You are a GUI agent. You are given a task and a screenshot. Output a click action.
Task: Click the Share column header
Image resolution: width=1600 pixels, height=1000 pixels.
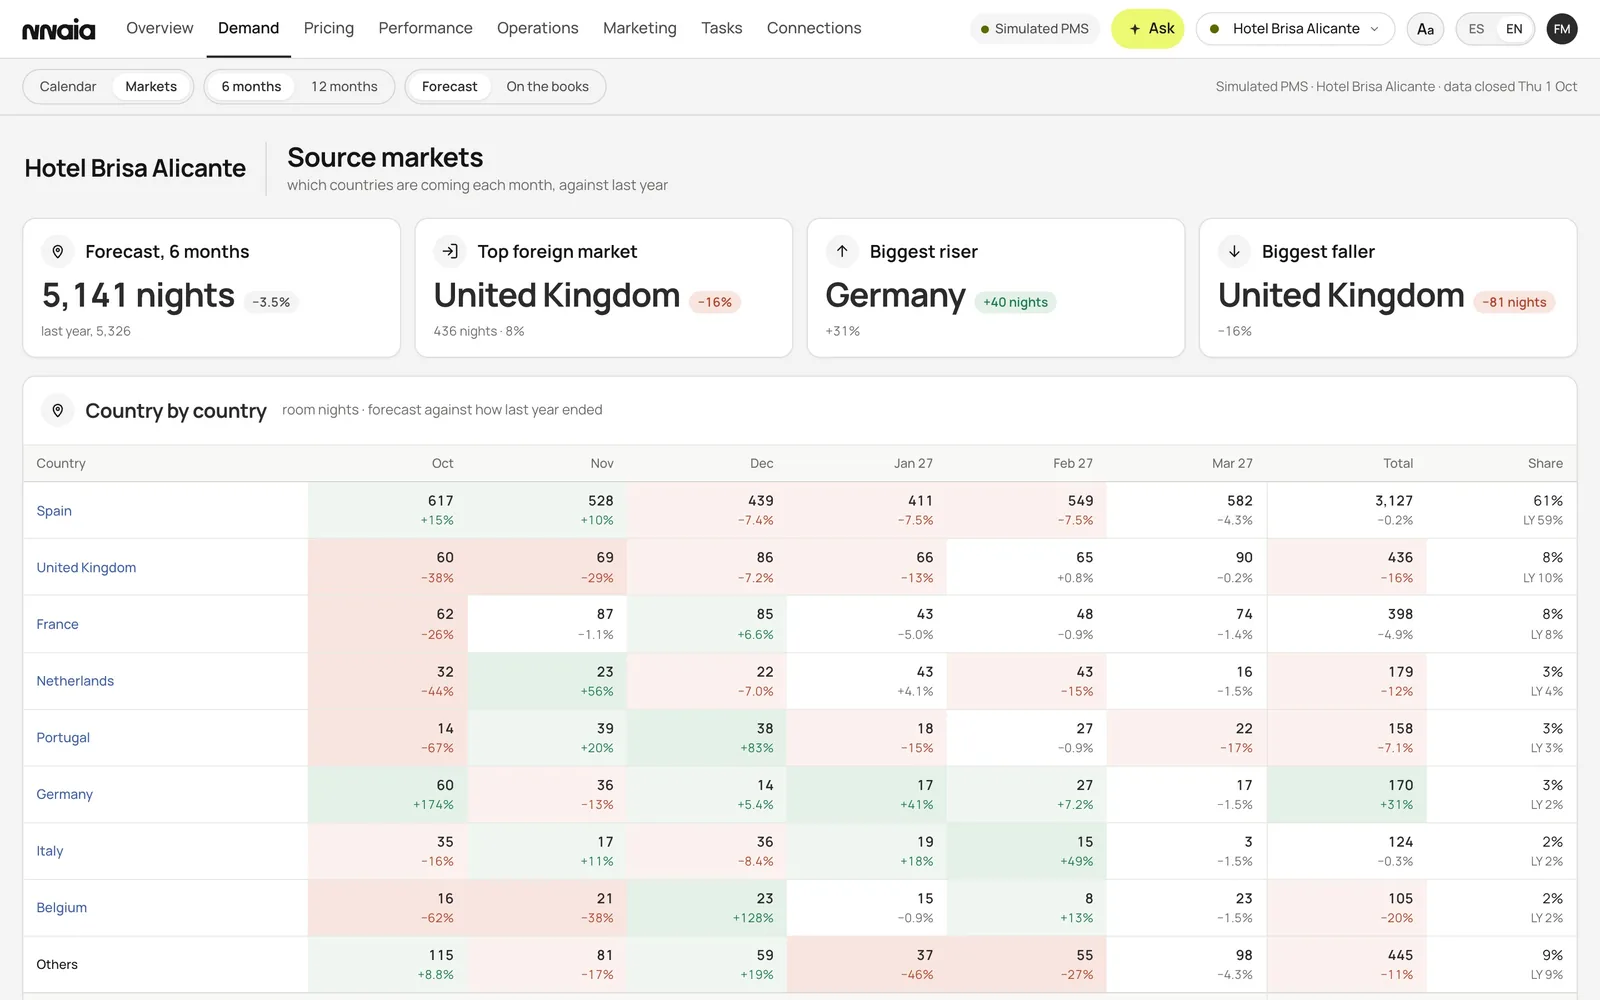[x=1545, y=464]
